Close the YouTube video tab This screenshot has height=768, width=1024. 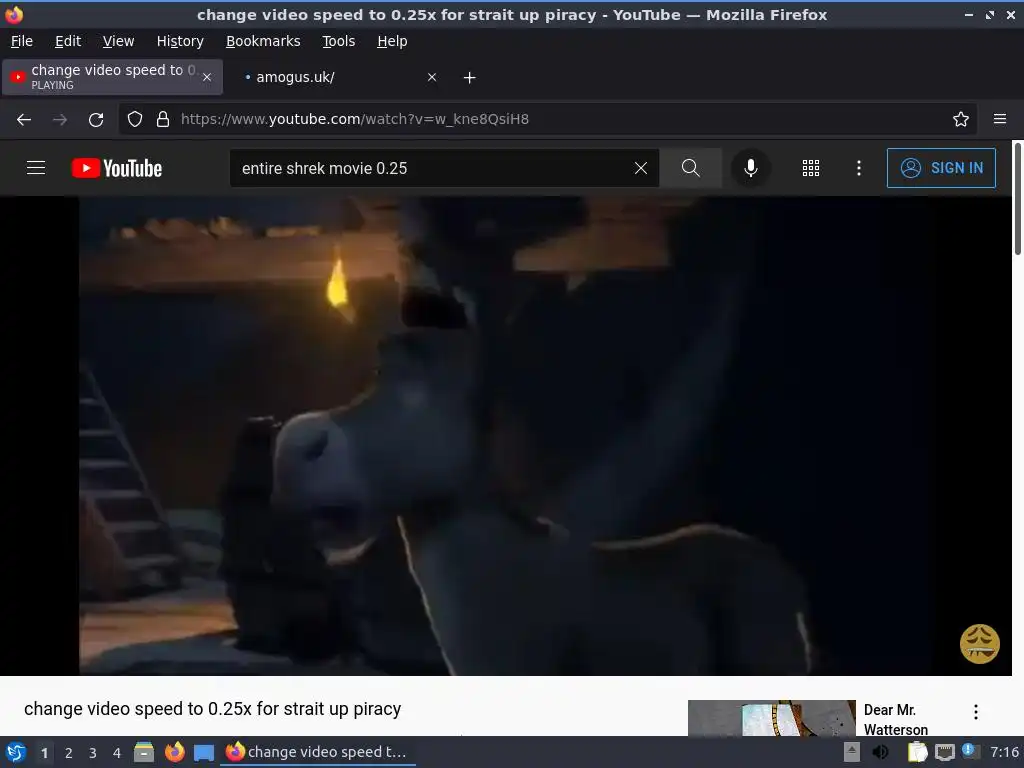pos(206,77)
